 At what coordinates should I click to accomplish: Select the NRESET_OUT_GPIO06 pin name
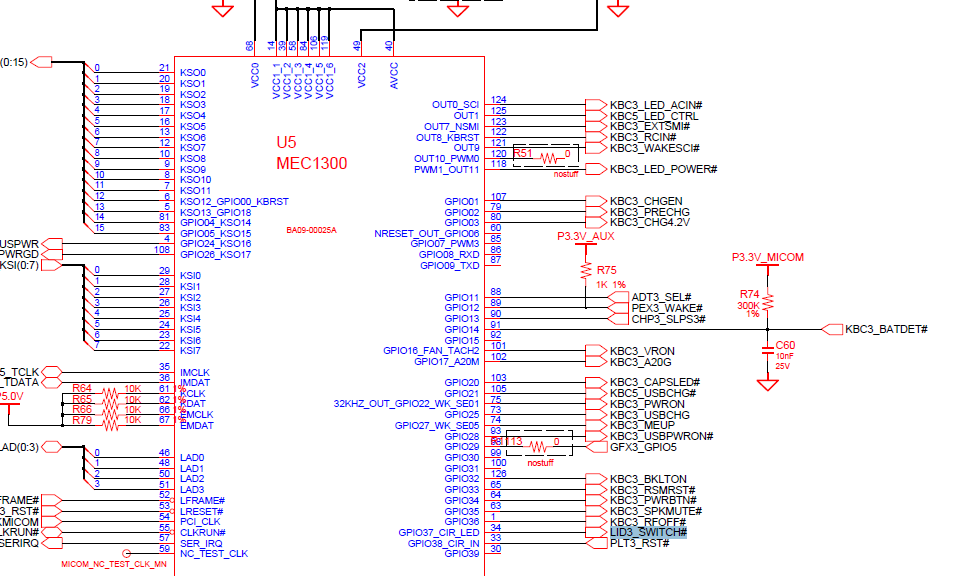point(426,234)
